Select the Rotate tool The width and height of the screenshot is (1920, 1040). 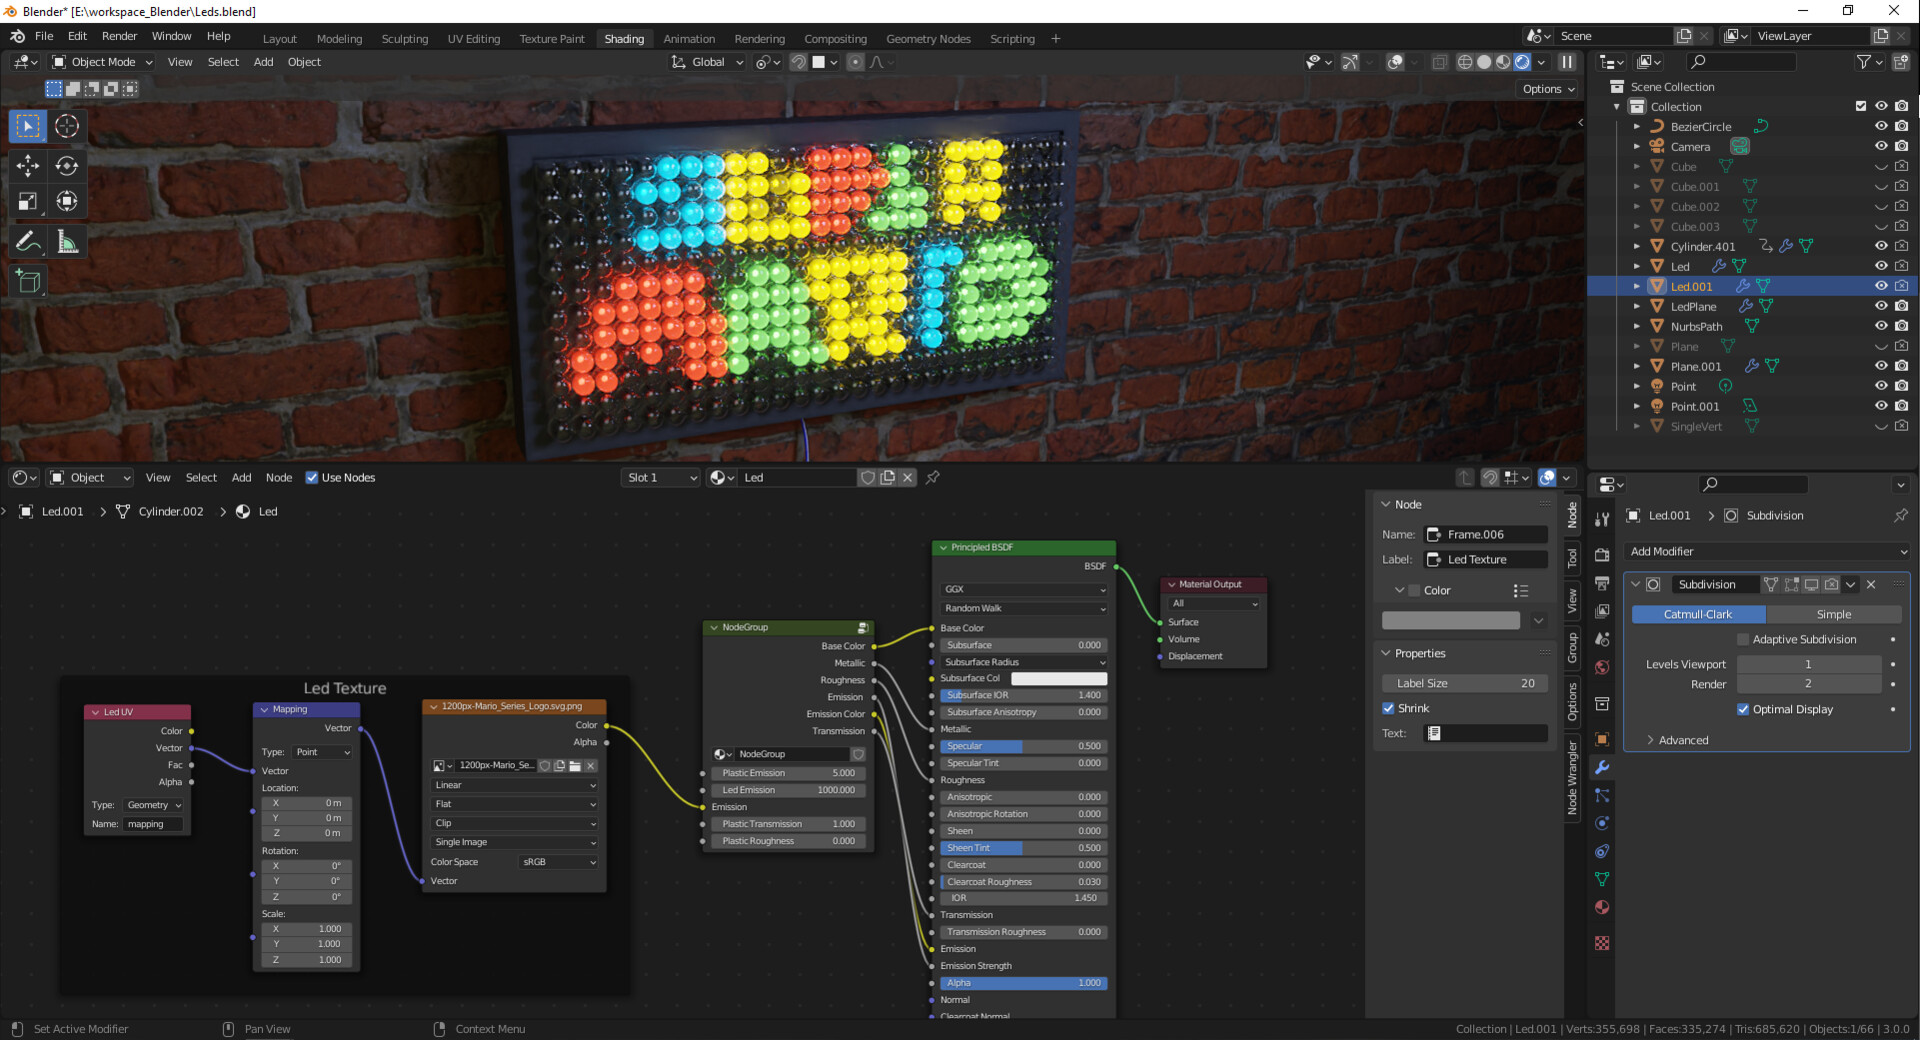(66, 166)
